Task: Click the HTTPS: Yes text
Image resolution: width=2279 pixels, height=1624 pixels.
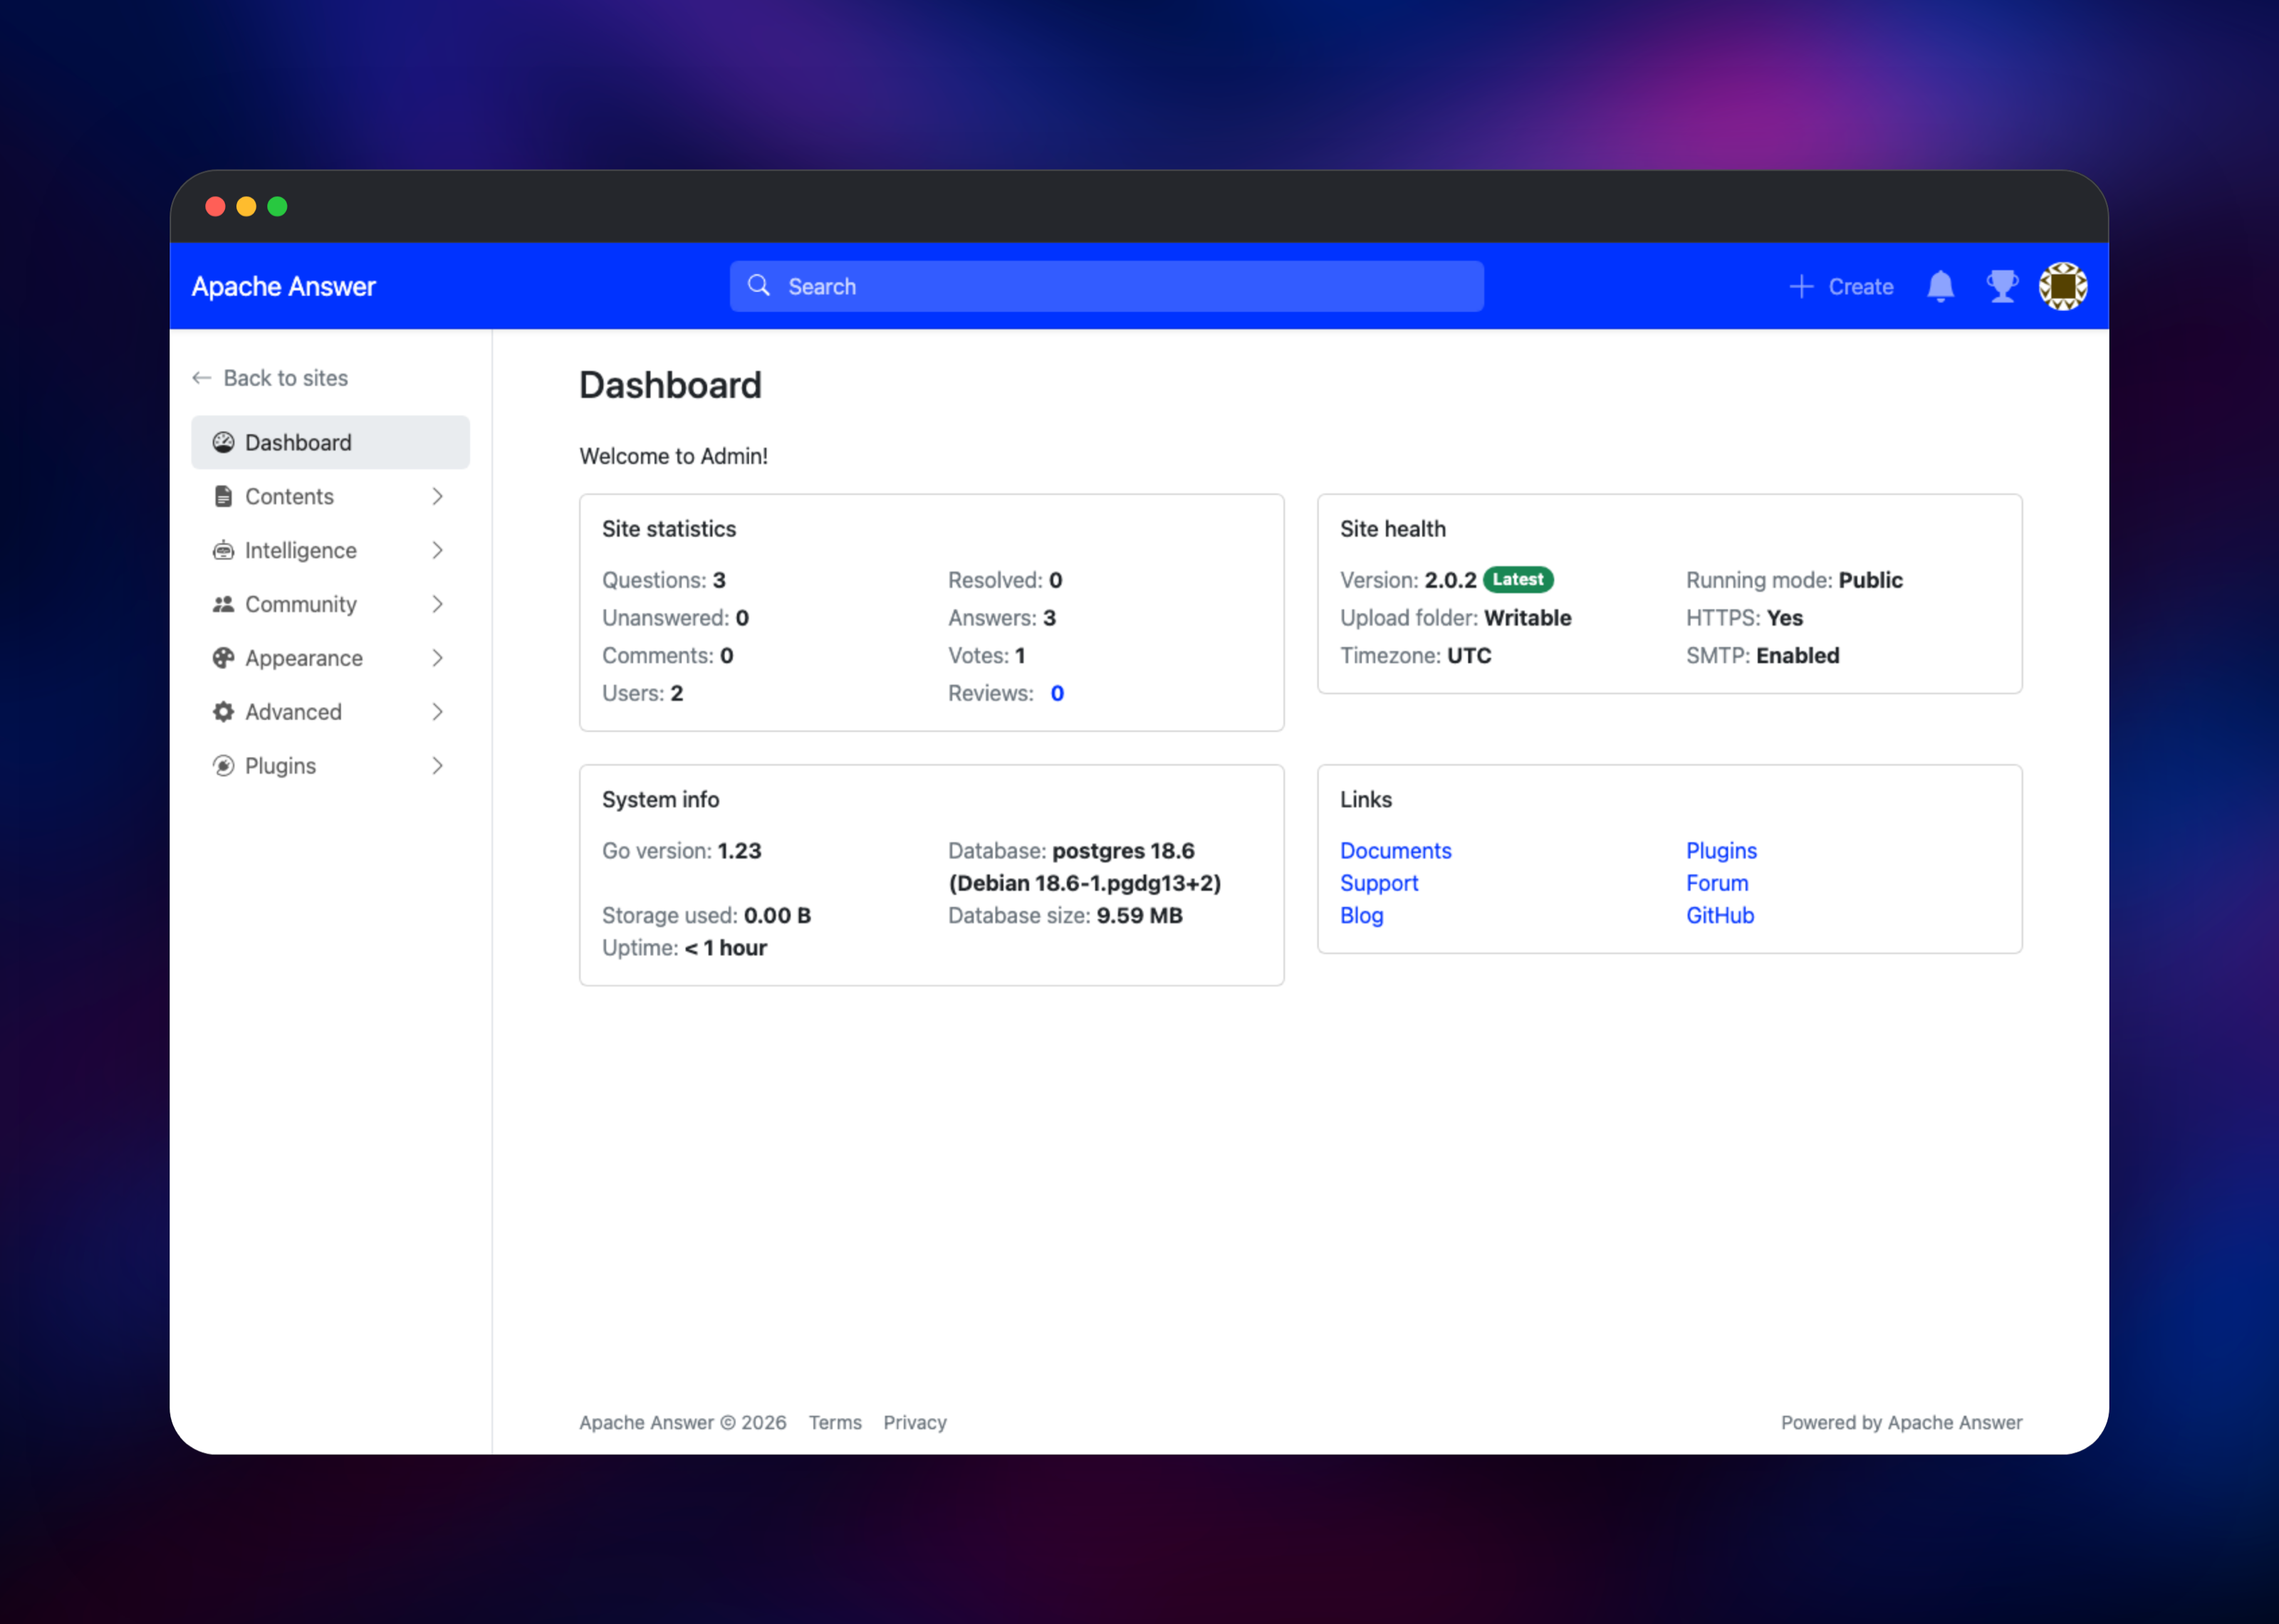Action: coord(1744,618)
